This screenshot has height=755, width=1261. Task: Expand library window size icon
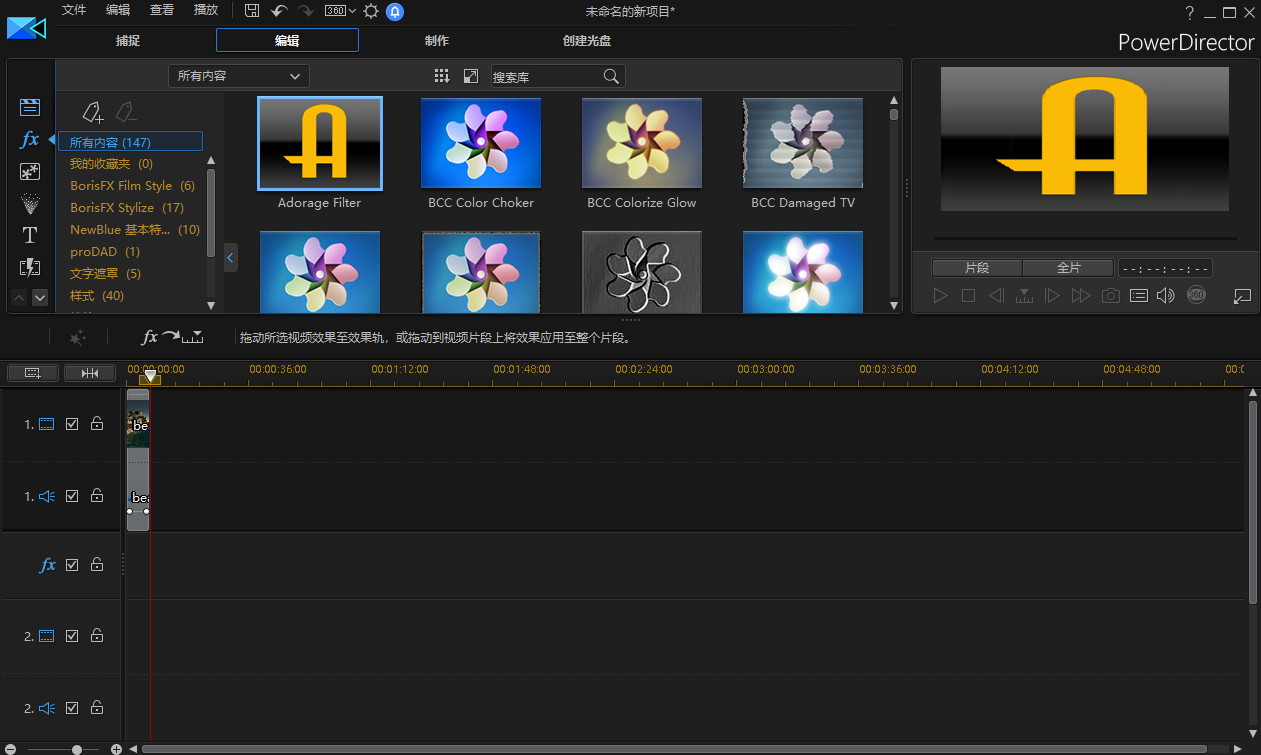point(471,76)
